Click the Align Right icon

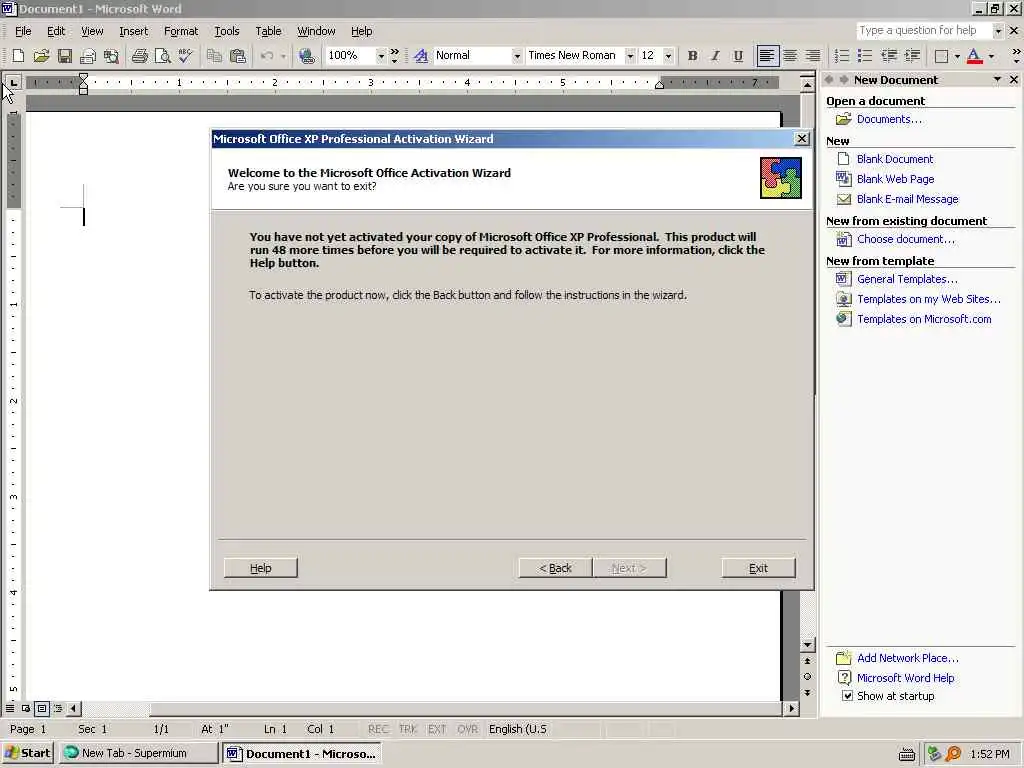pos(812,56)
